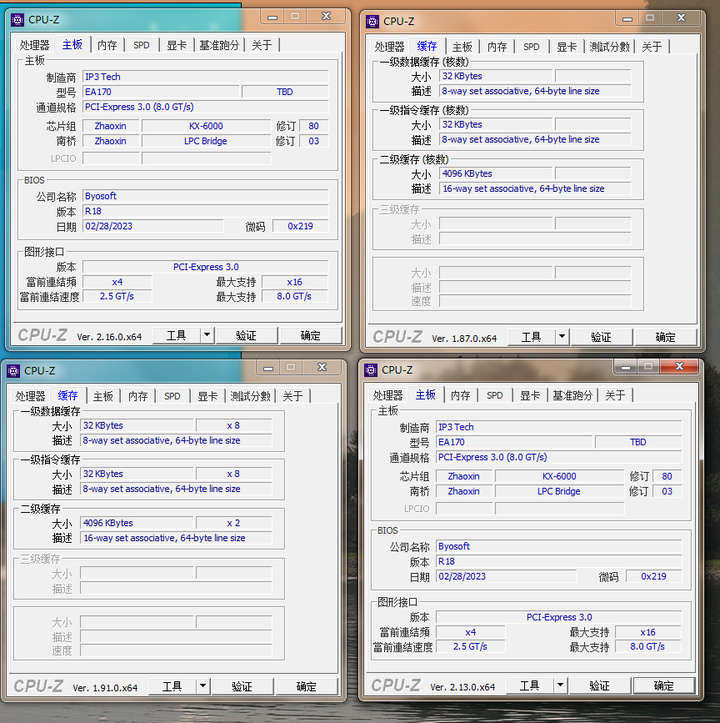720x723 pixels.
Task: Click CPU-Z app icon in version 2.16.0 window
Action: click(17, 20)
